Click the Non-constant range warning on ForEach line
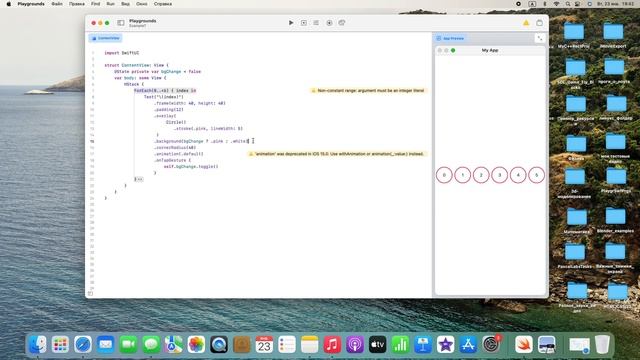Image resolution: width=640 pixels, height=360 pixels. [368, 91]
